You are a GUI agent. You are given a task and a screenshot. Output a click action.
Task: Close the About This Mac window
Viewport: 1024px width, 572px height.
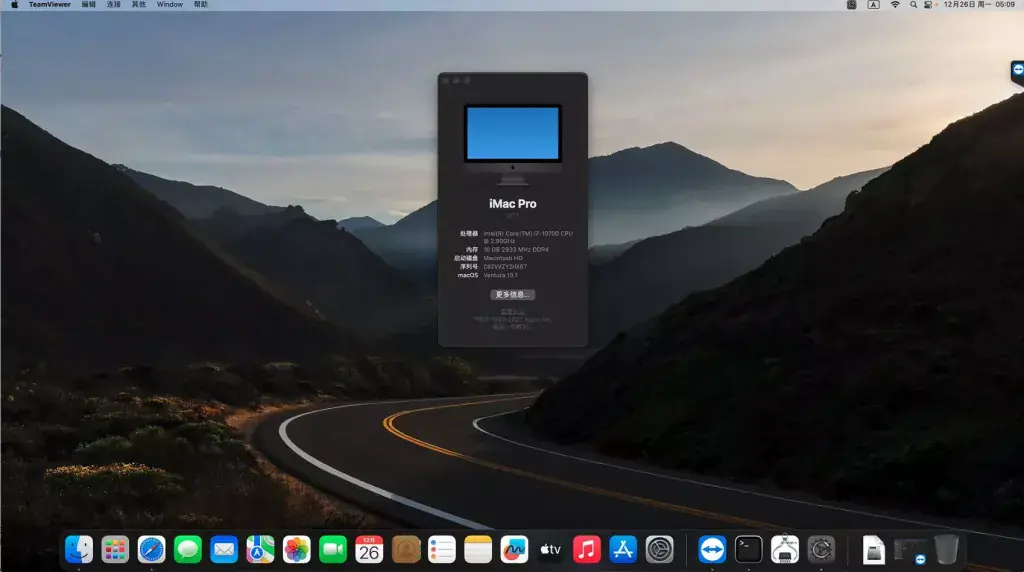[x=446, y=80]
